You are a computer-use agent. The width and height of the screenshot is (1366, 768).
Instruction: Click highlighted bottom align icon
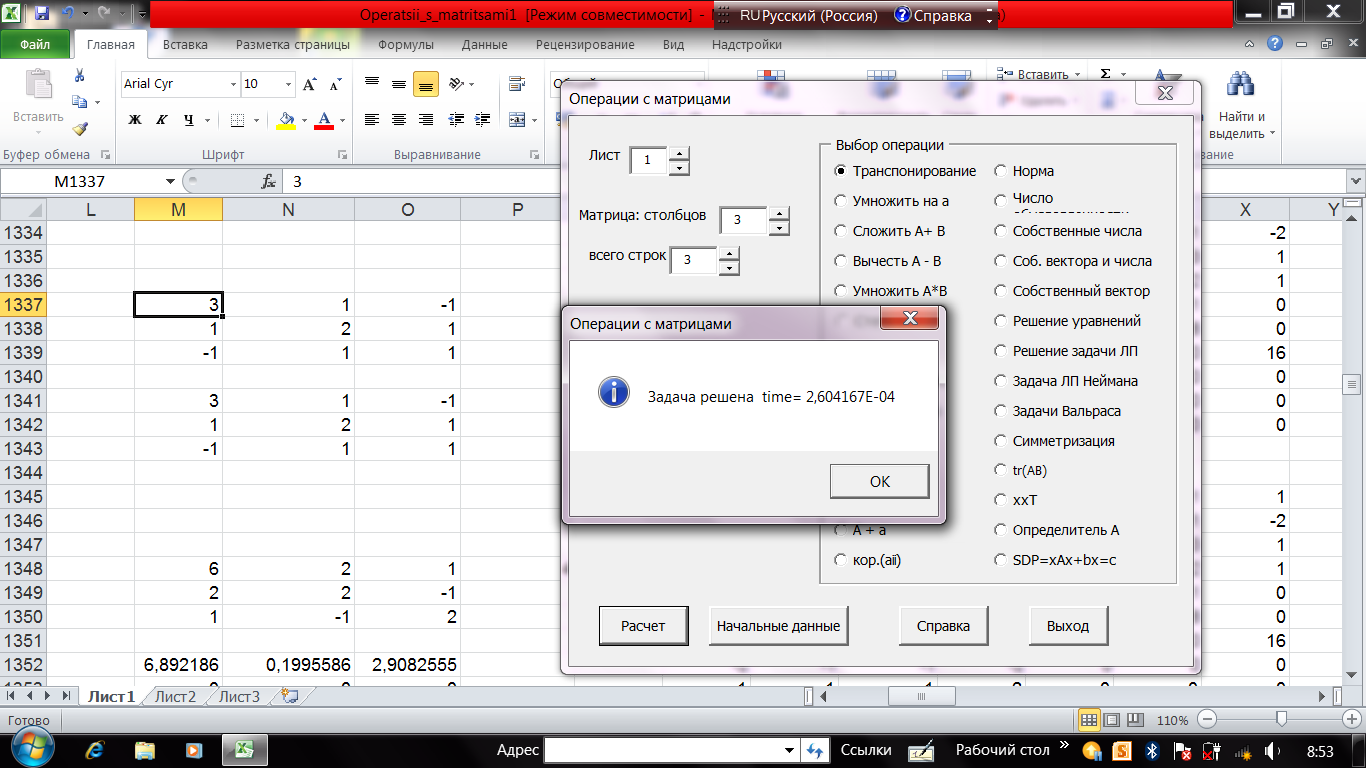pos(426,85)
